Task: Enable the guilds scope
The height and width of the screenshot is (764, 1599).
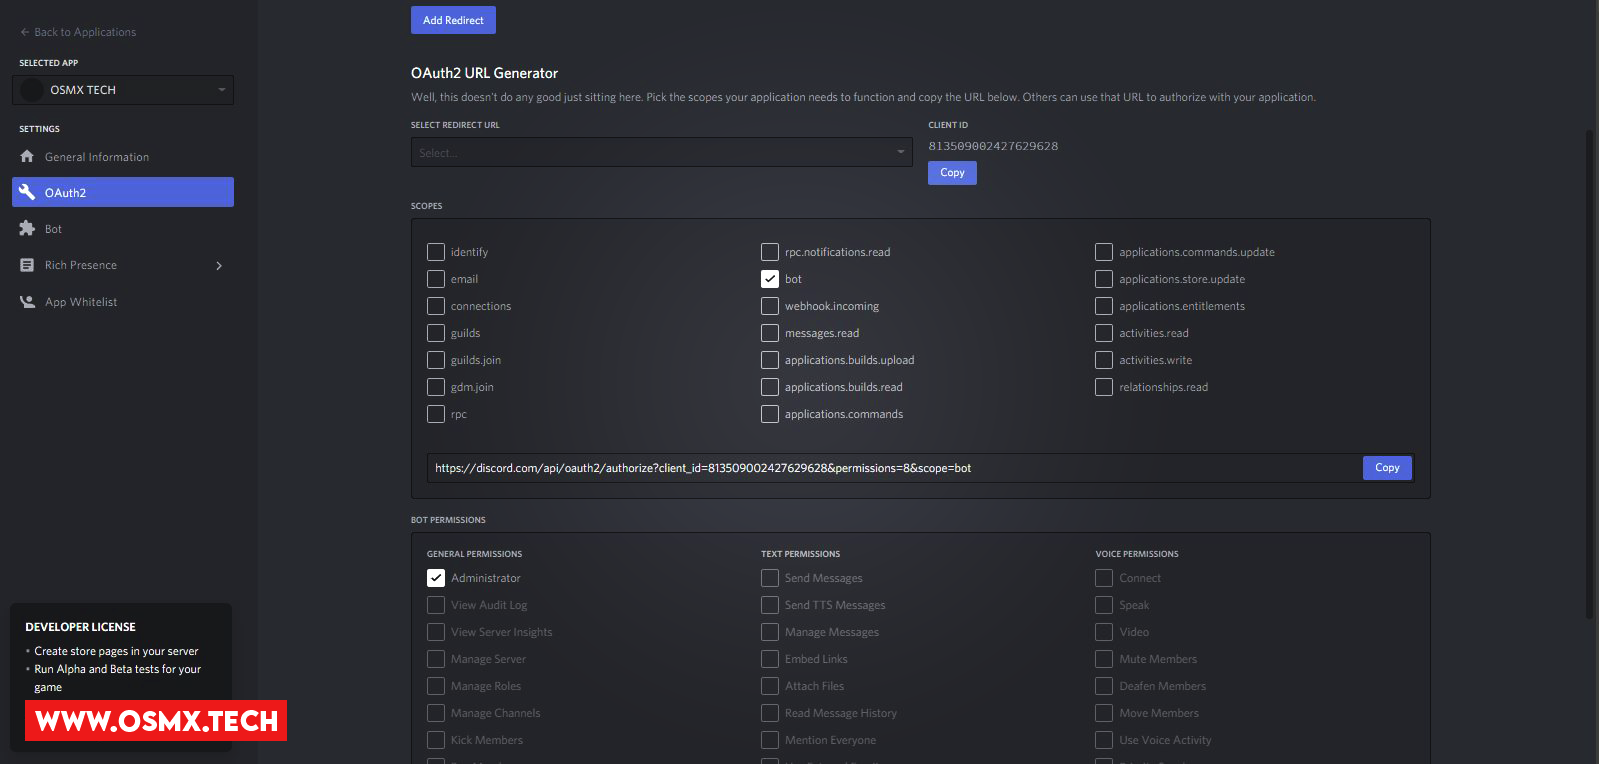Action: (436, 333)
